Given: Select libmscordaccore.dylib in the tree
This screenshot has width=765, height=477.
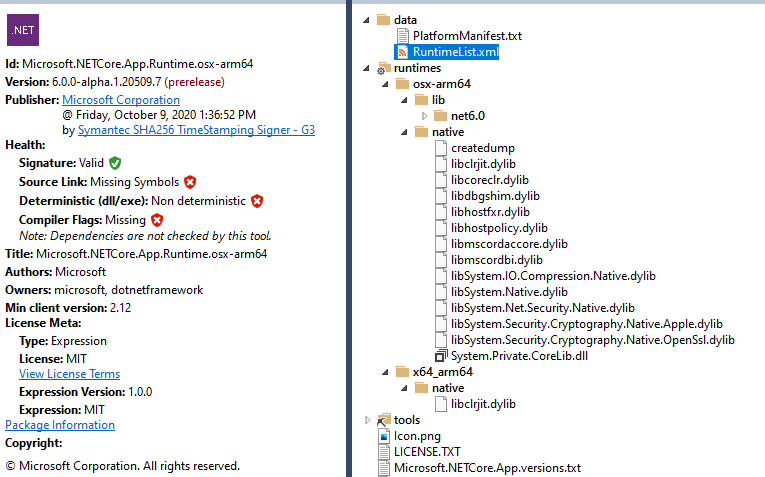Looking at the screenshot, I should click(509, 244).
